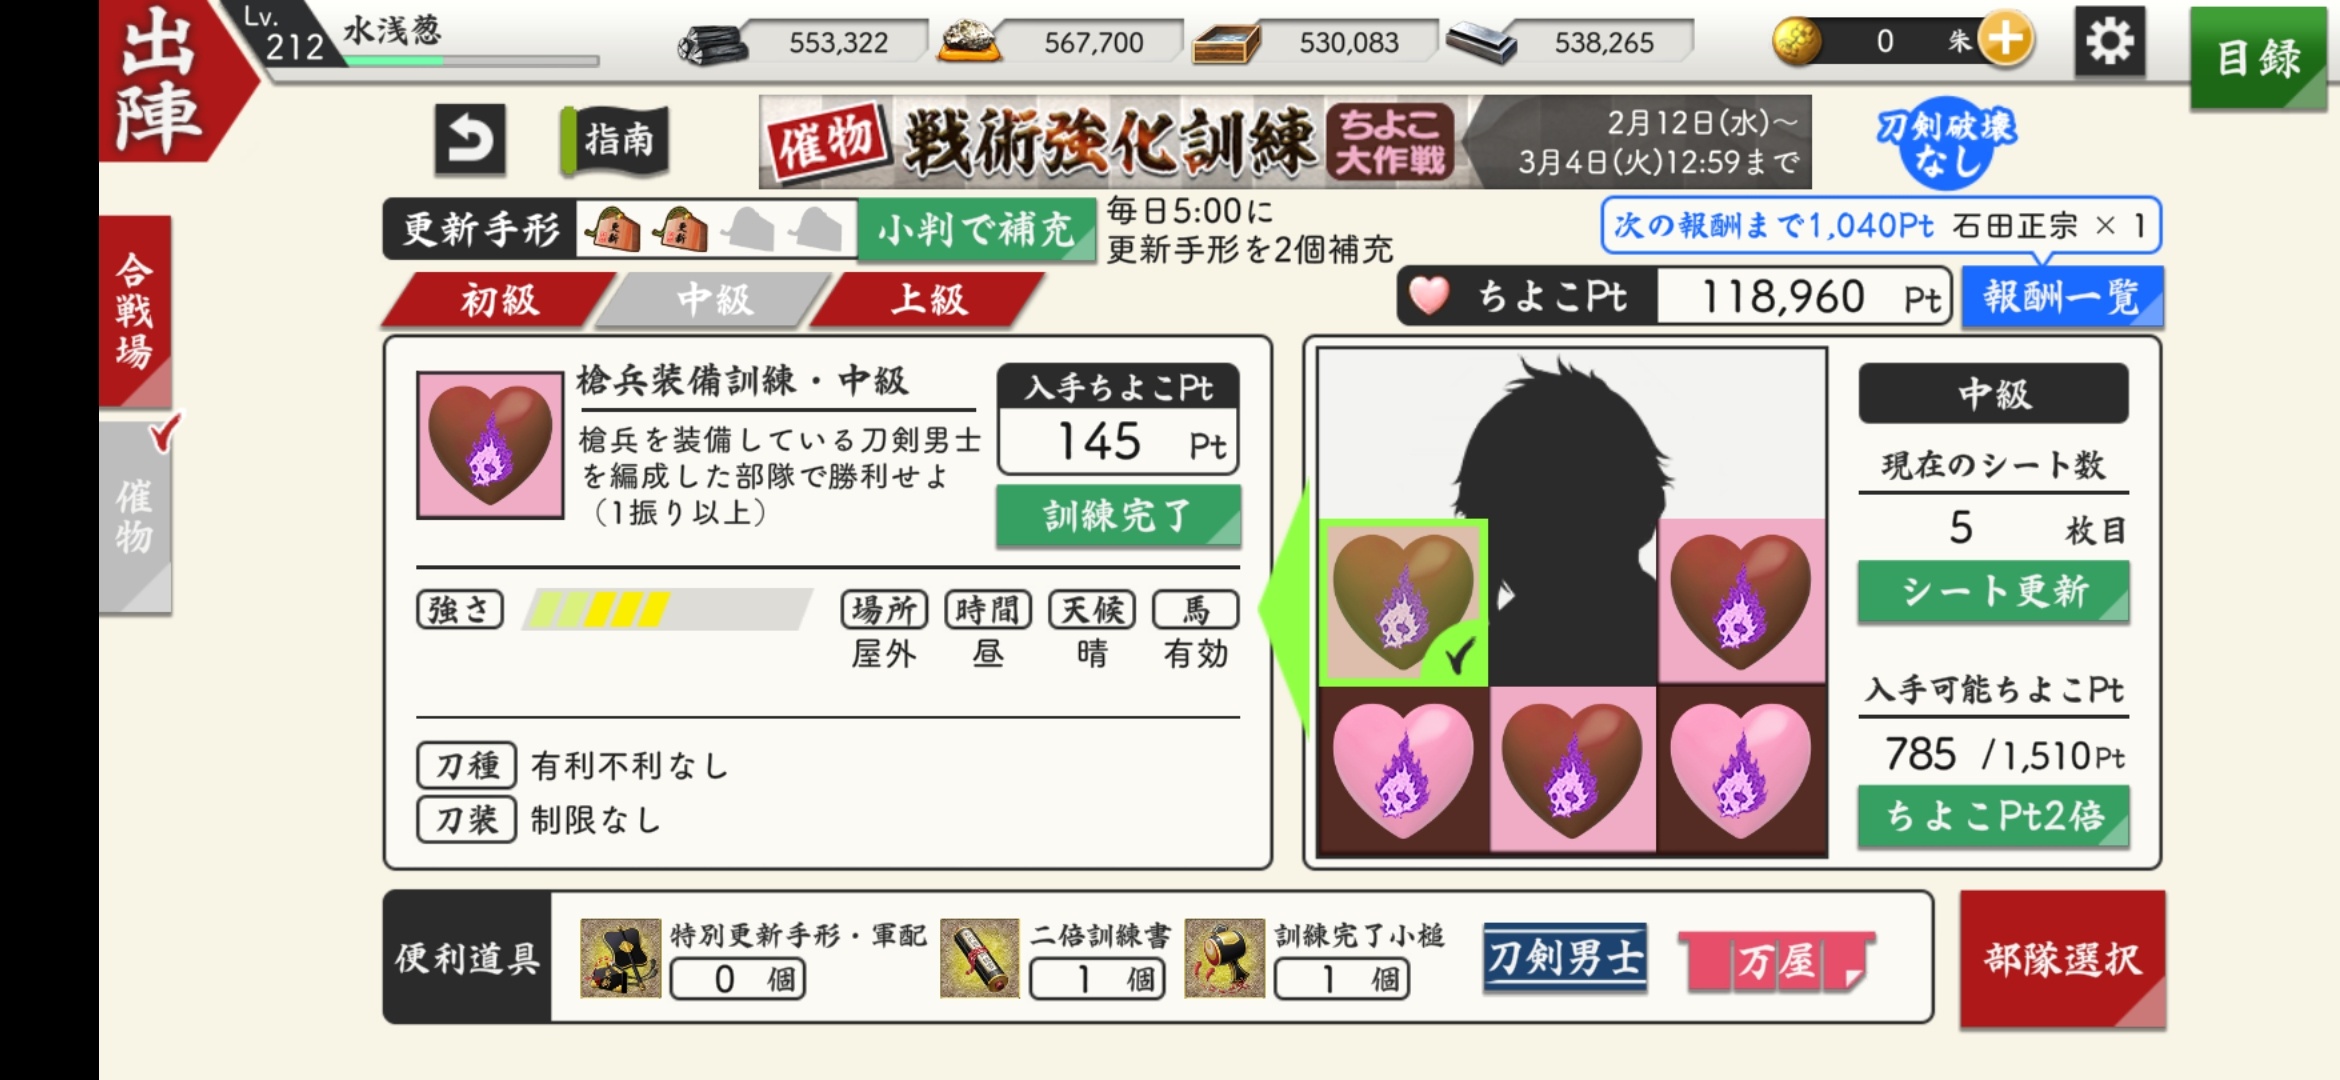This screenshot has width=2340, height=1080.
Task: Tap the gold plus koban icon
Action: click(x=2006, y=40)
